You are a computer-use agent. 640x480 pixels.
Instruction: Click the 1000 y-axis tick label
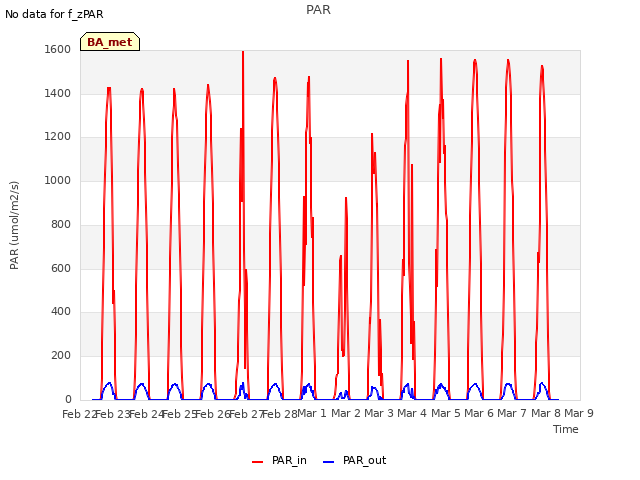click(x=58, y=180)
